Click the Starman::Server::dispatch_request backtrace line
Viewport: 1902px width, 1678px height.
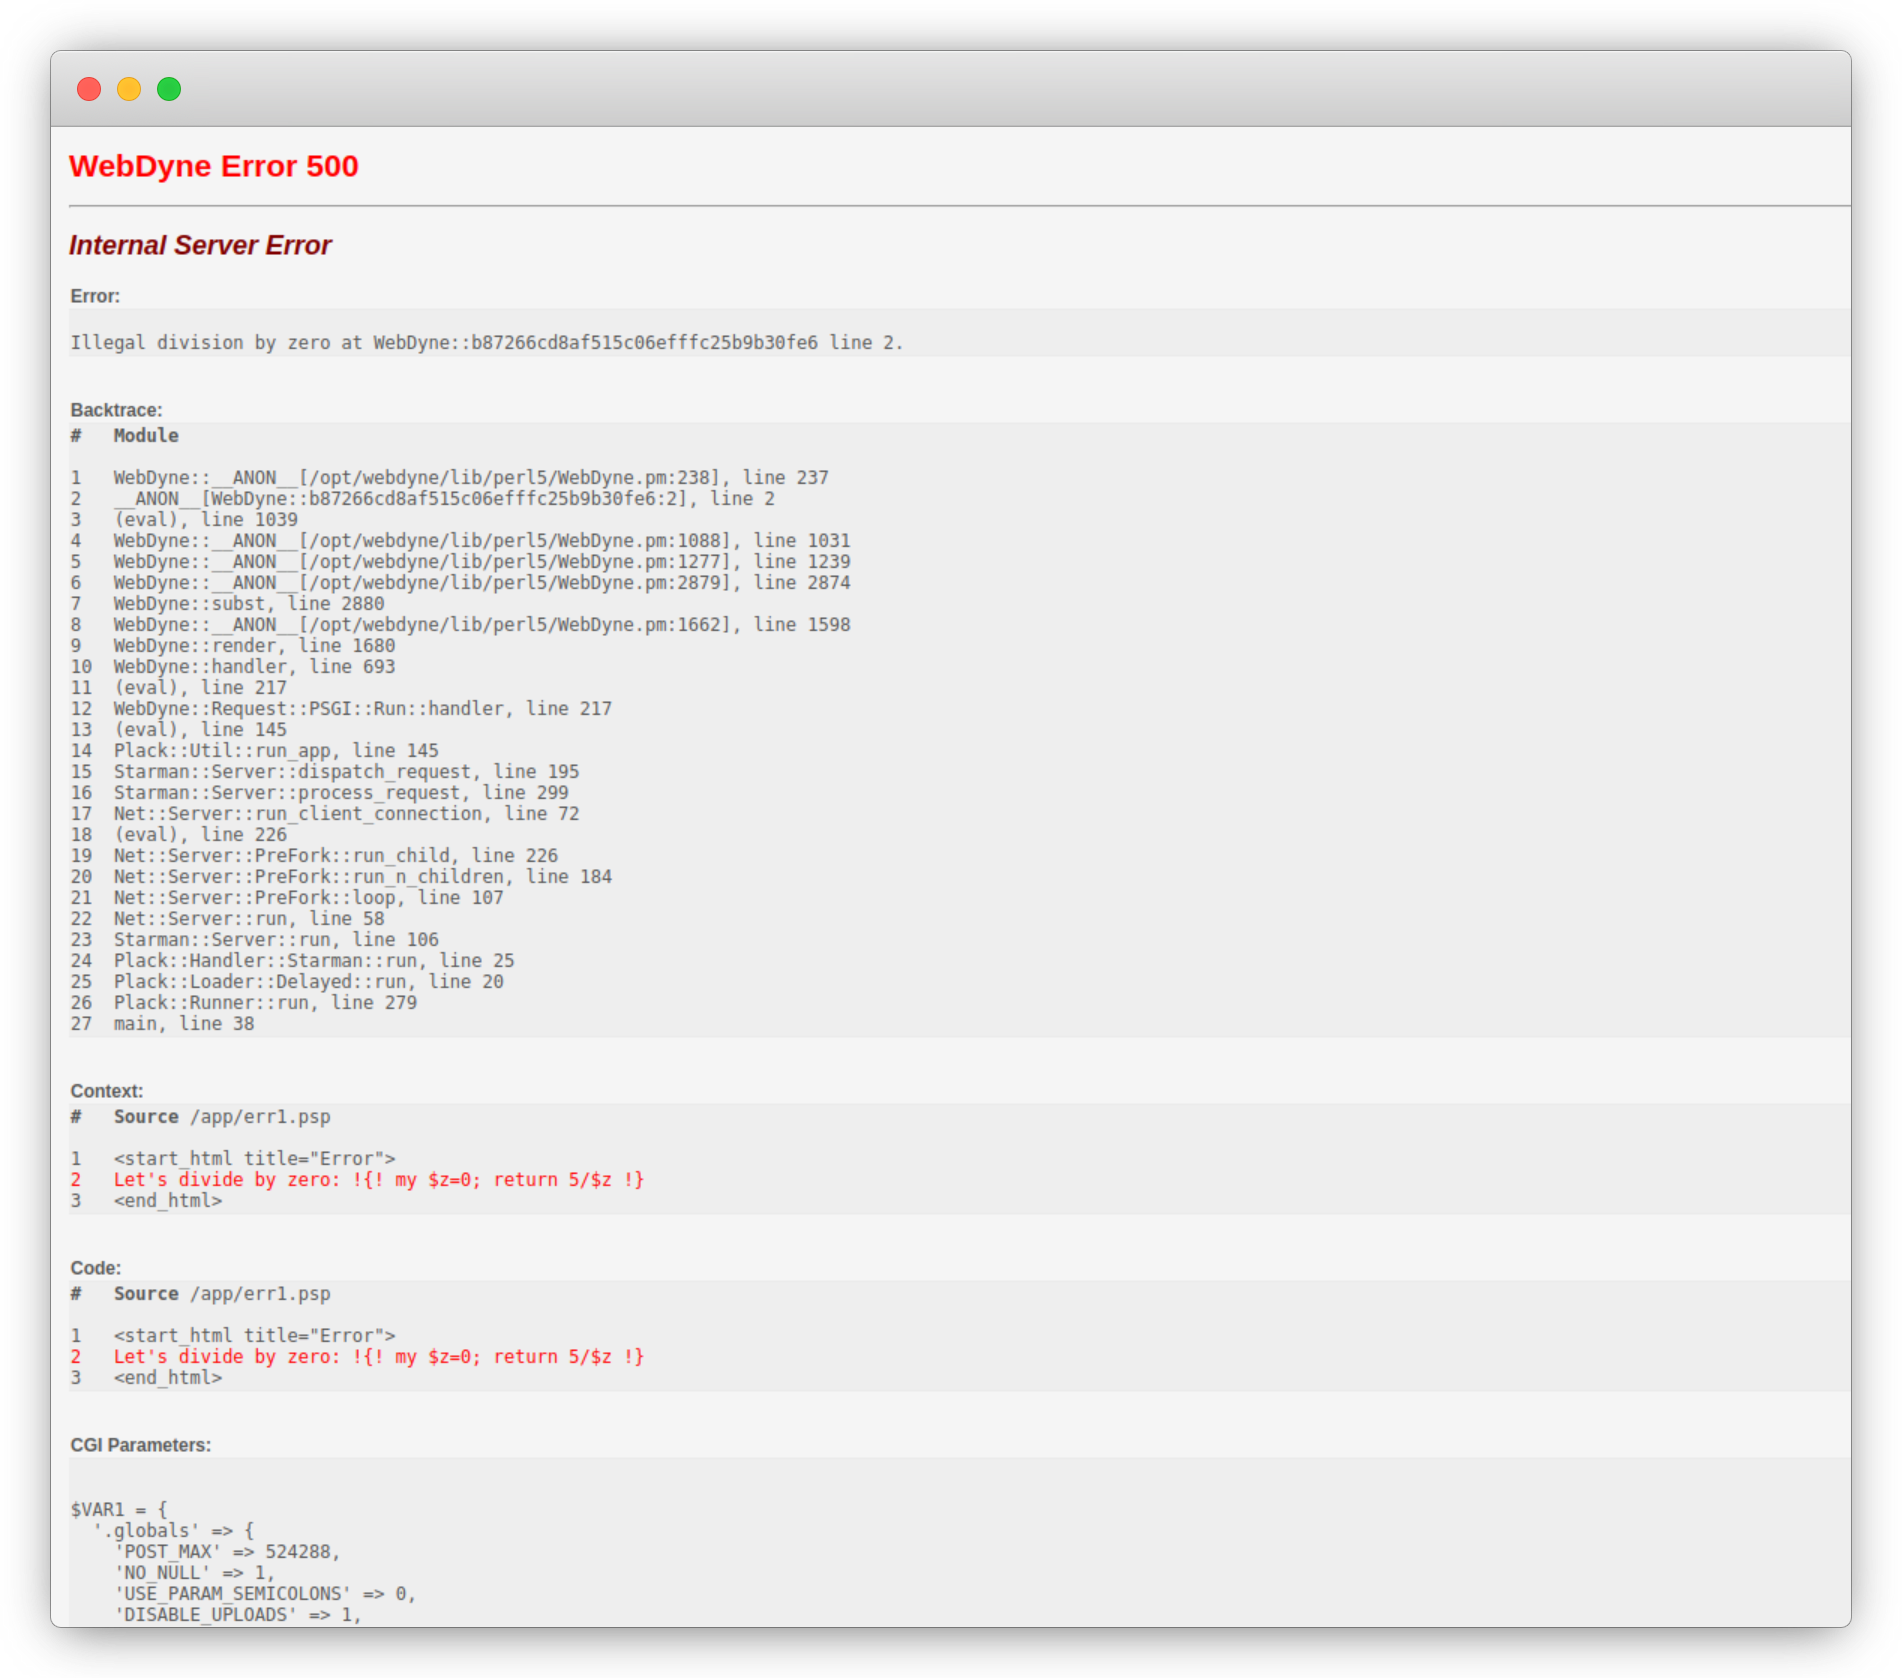click(346, 772)
